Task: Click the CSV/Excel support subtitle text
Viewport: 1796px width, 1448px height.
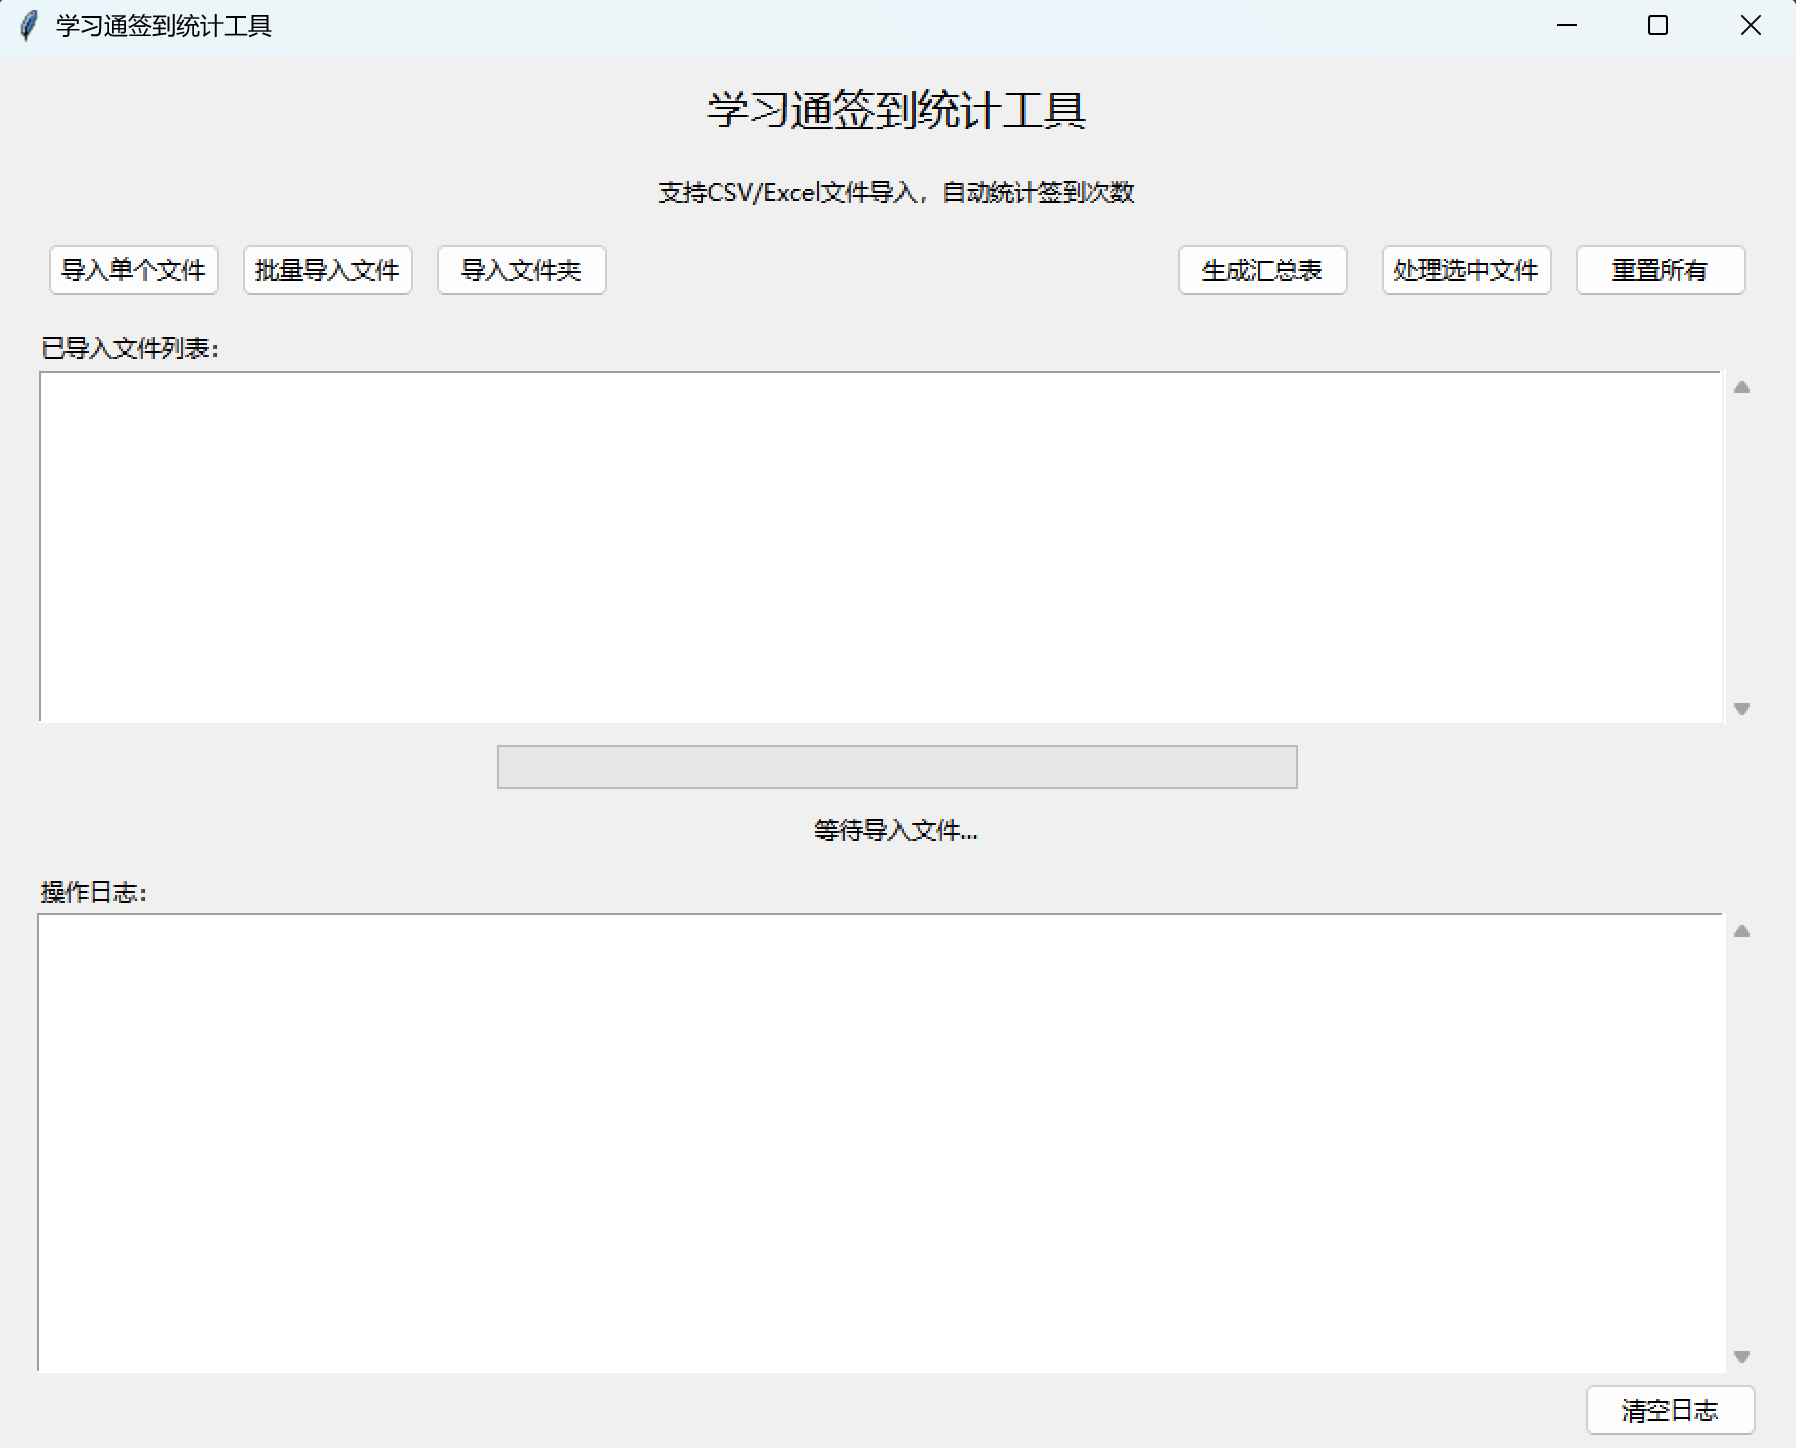Action: coord(896,192)
